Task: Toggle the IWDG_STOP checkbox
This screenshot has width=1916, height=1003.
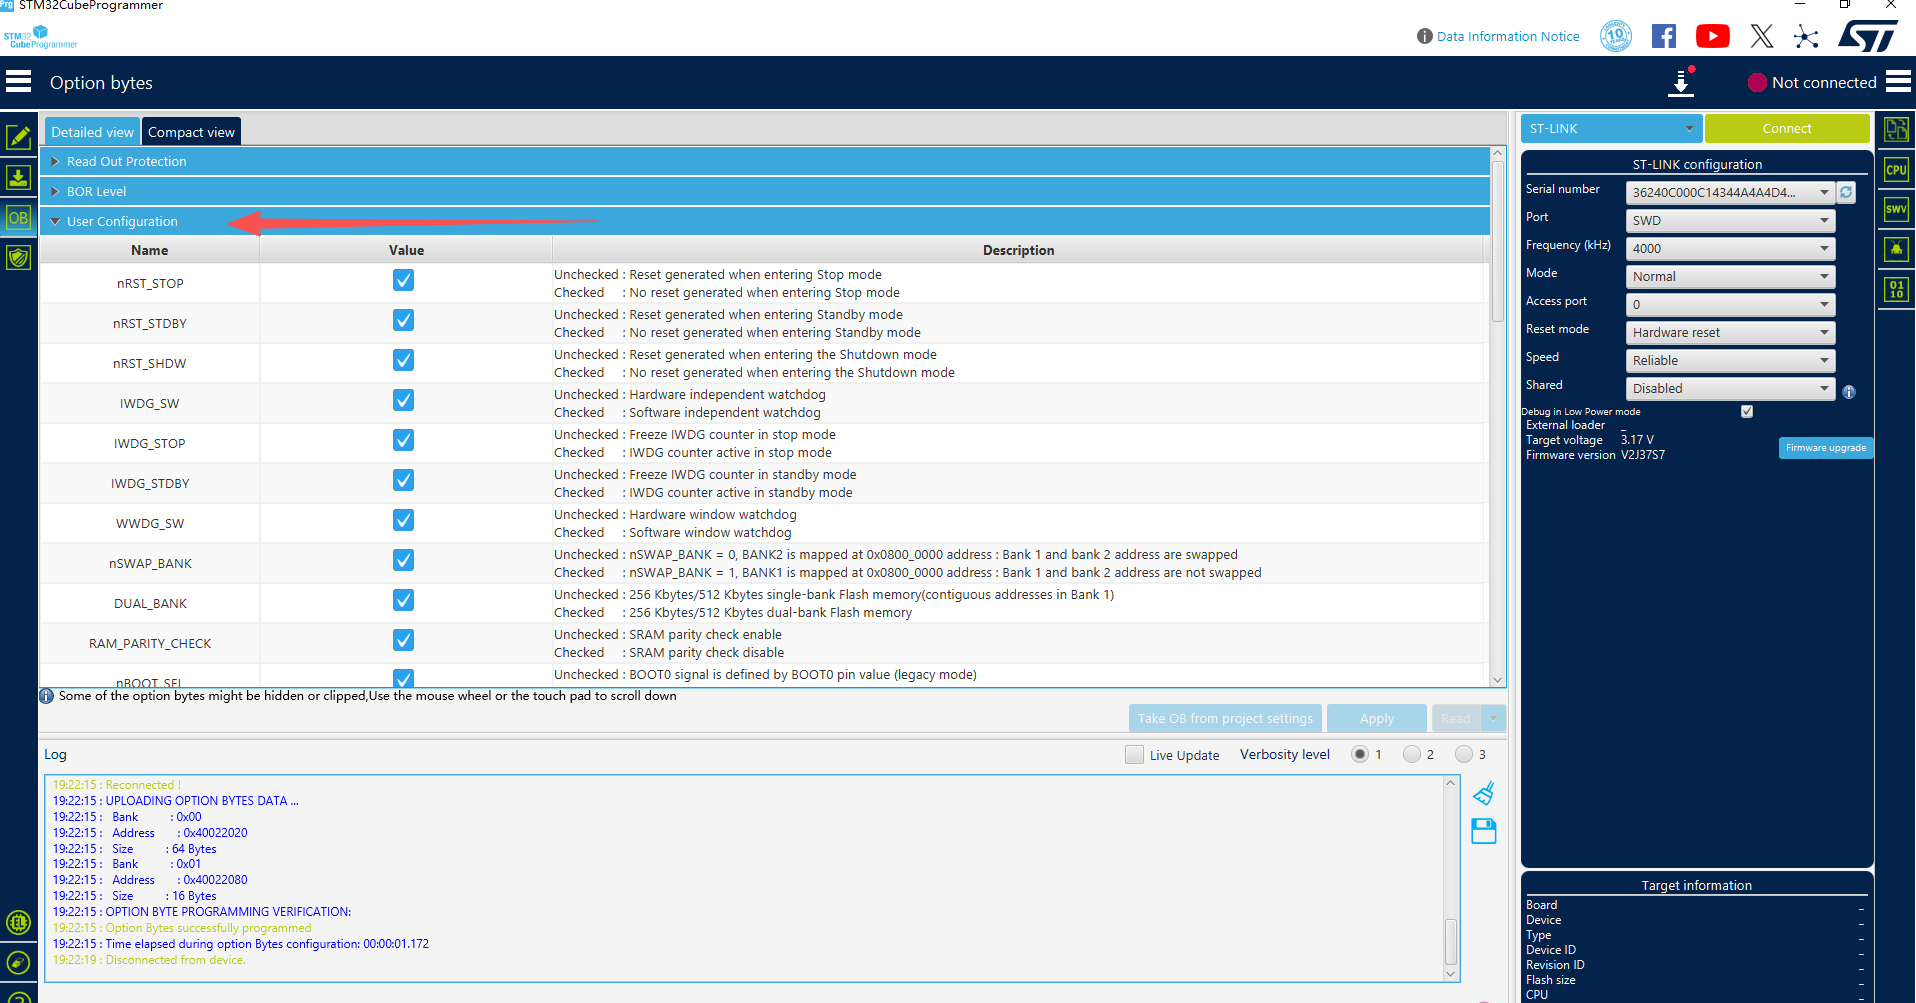Action: (403, 440)
